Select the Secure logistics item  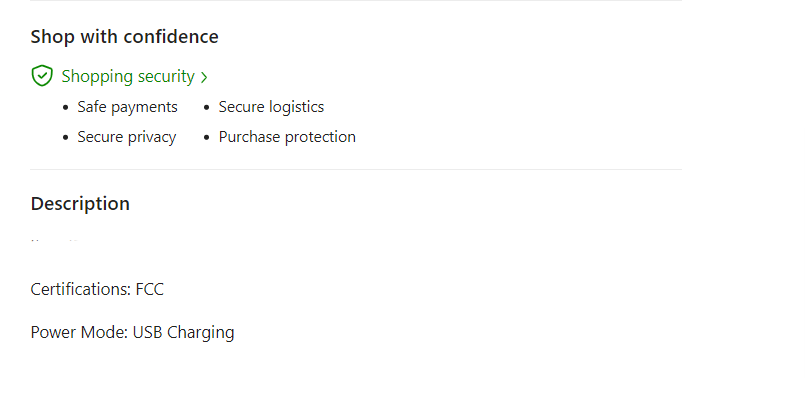coord(271,107)
